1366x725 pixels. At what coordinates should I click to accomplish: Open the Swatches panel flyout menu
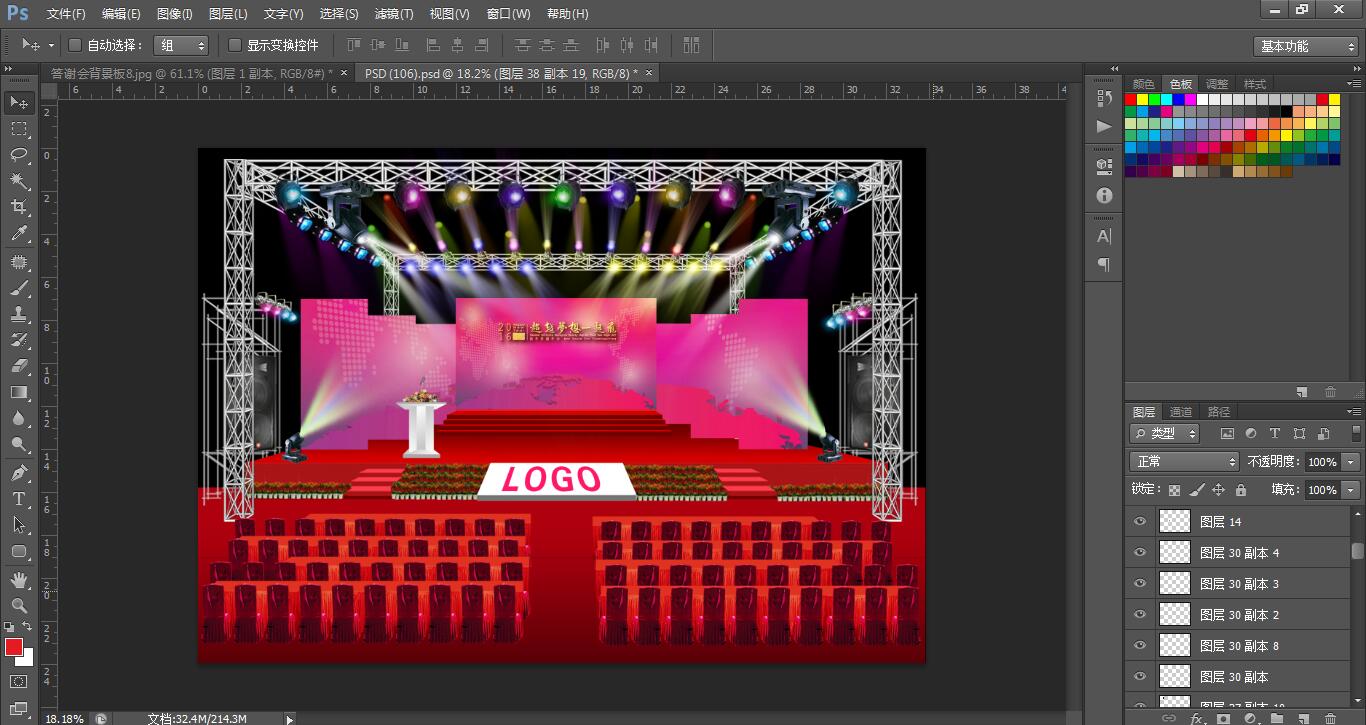[1354, 84]
